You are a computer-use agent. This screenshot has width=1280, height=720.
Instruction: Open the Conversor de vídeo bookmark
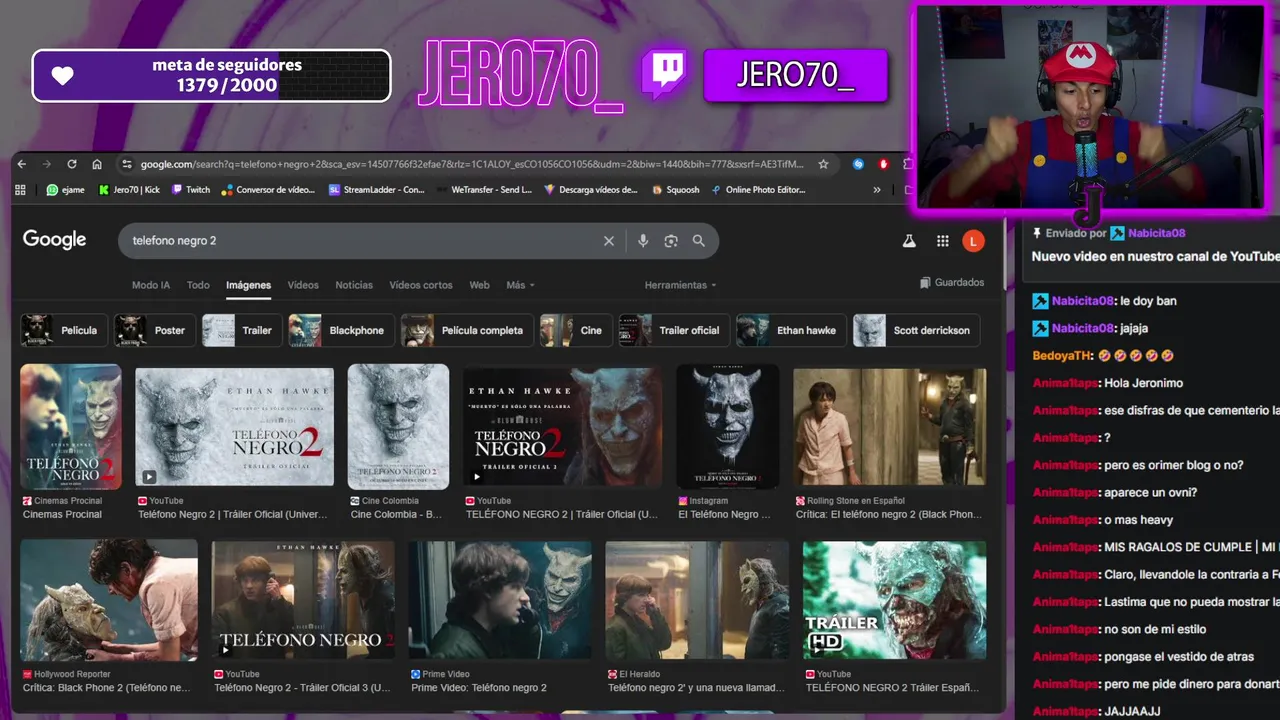pos(269,189)
